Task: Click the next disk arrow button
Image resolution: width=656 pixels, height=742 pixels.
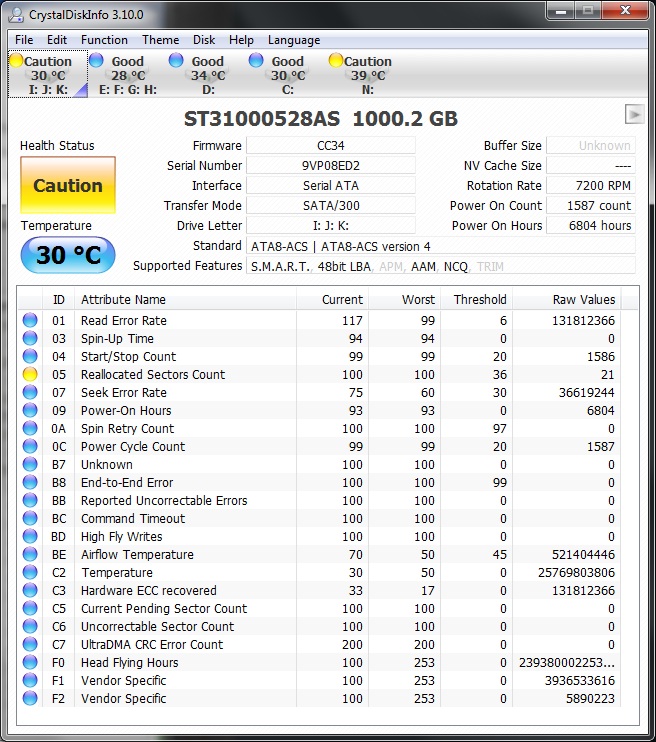Action: tap(634, 114)
